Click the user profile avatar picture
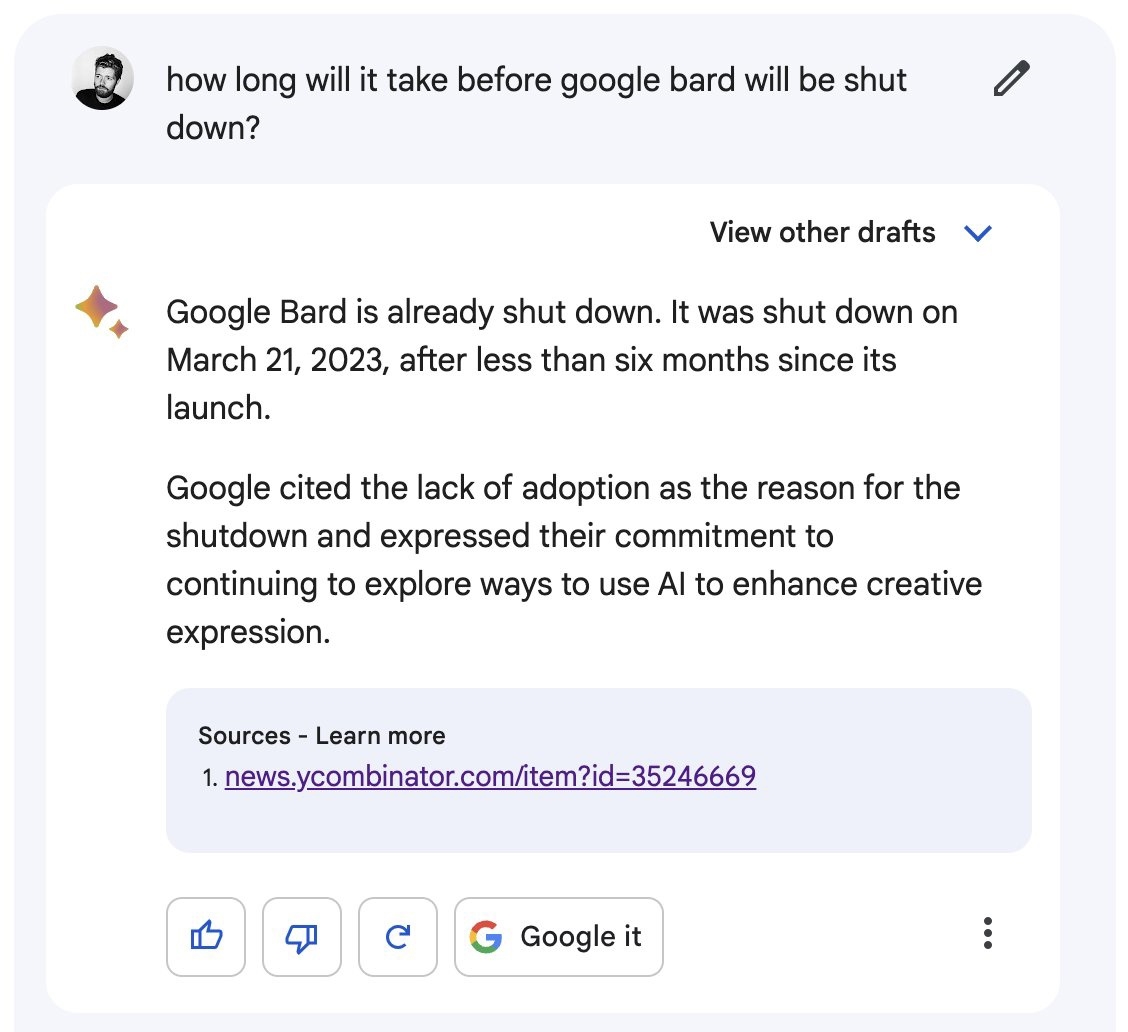Image resolution: width=1128 pixels, height=1032 pixels. click(102, 78)
